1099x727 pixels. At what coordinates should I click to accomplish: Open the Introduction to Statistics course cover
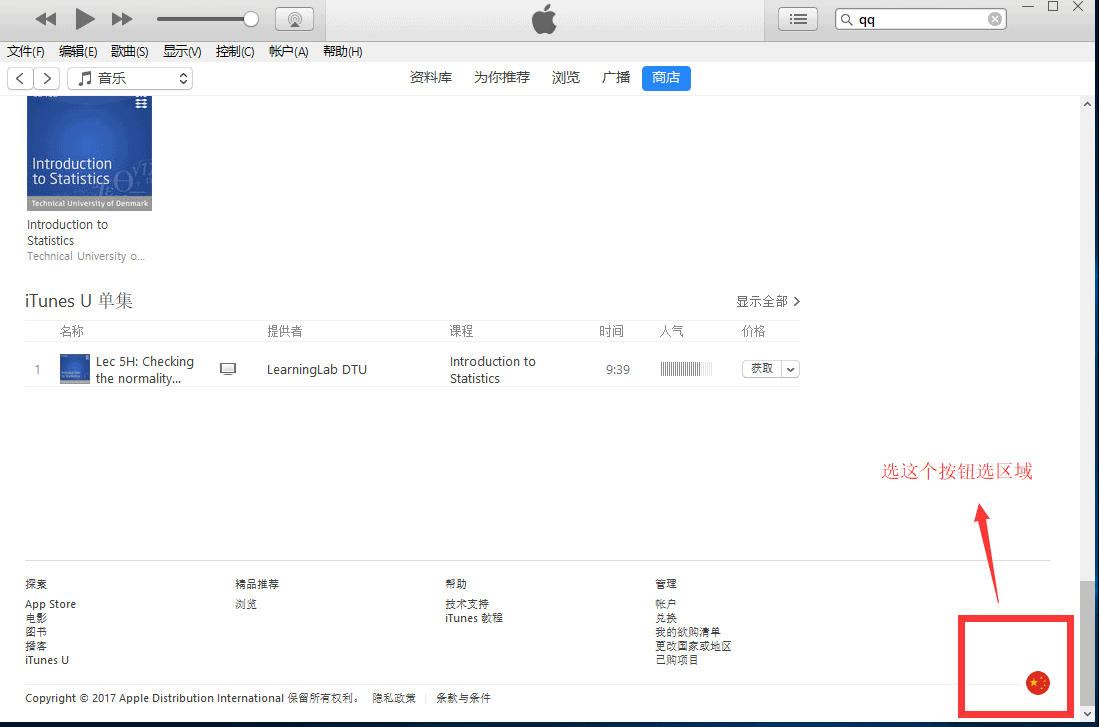[x=89, y=153]
